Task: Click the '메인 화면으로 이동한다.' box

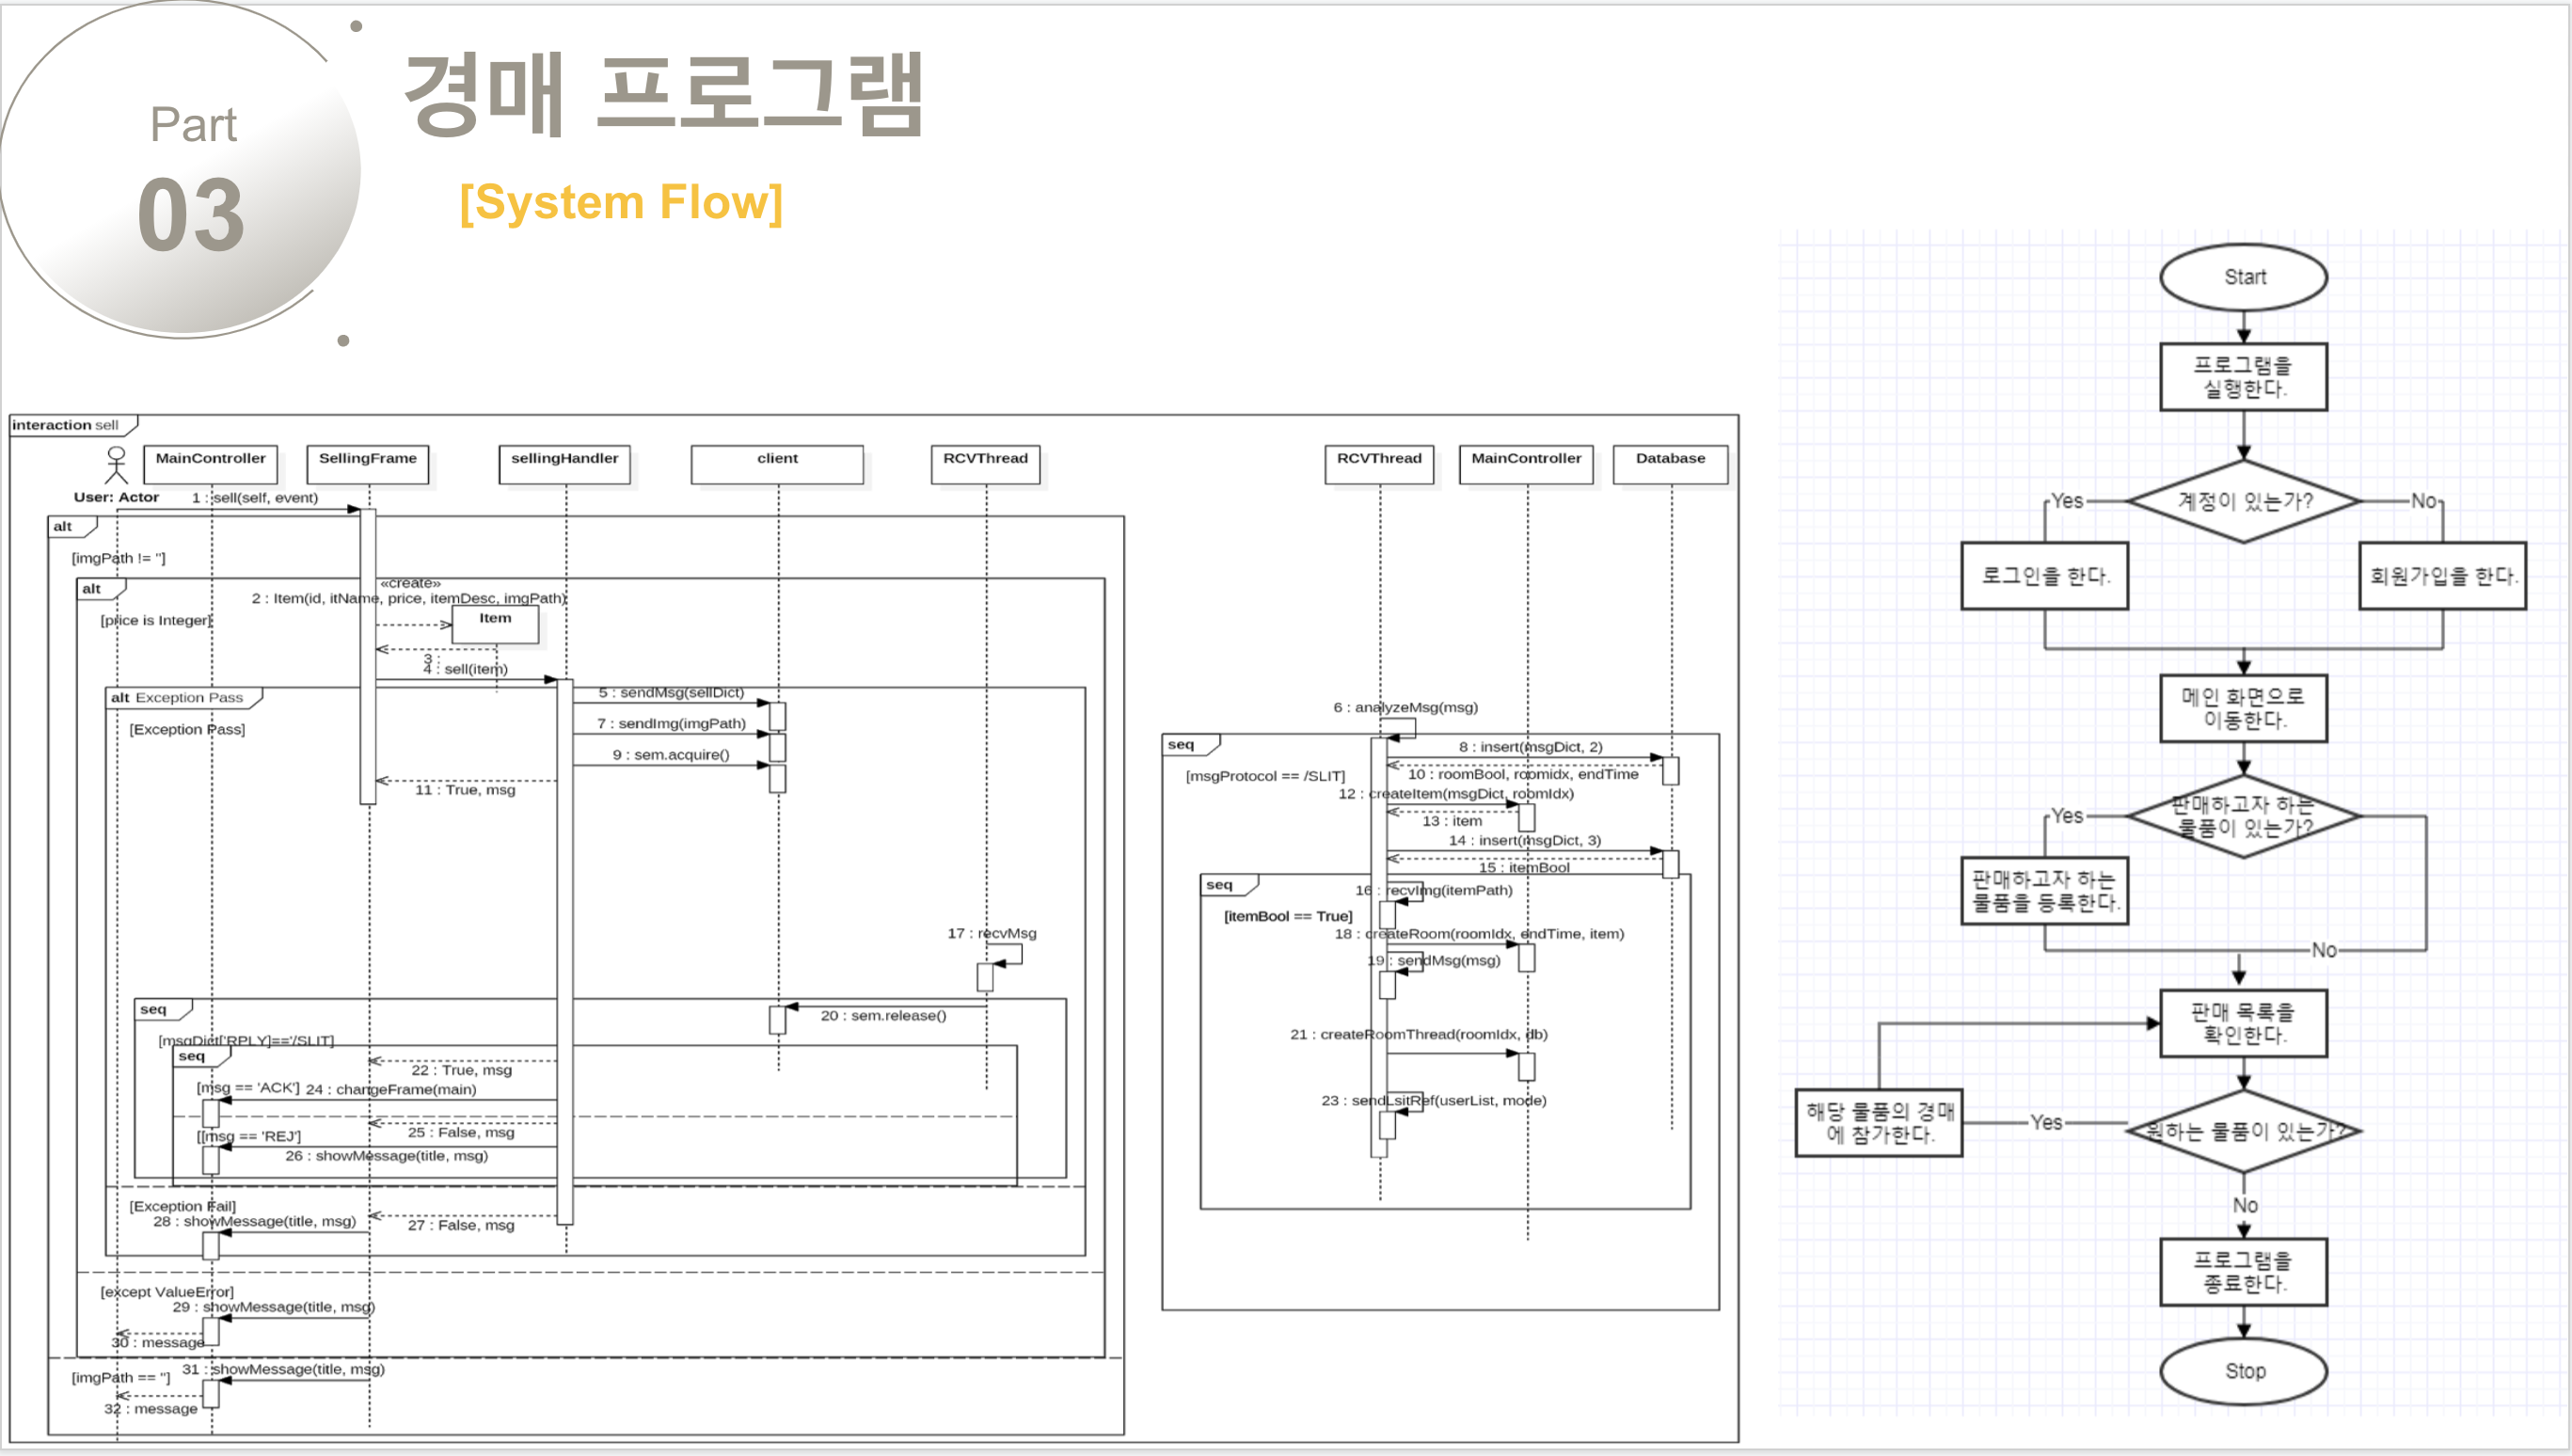Action: coord(2243,708)
